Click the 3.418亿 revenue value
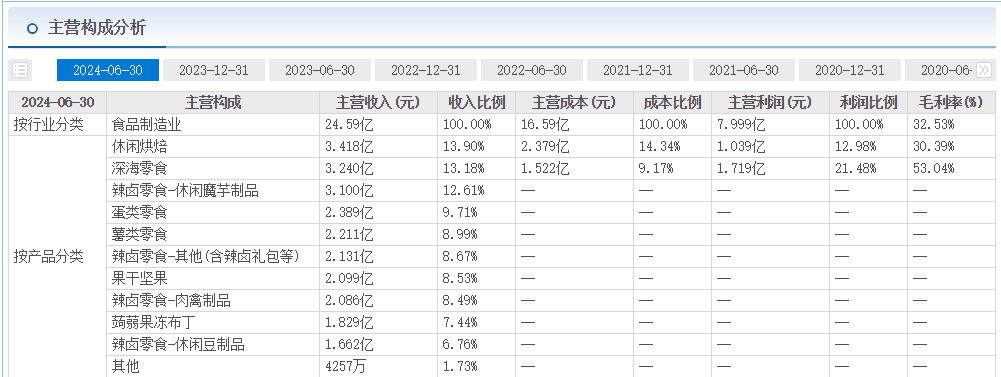This screenshot has height=377, width=1001. click(x=350, y=147)
